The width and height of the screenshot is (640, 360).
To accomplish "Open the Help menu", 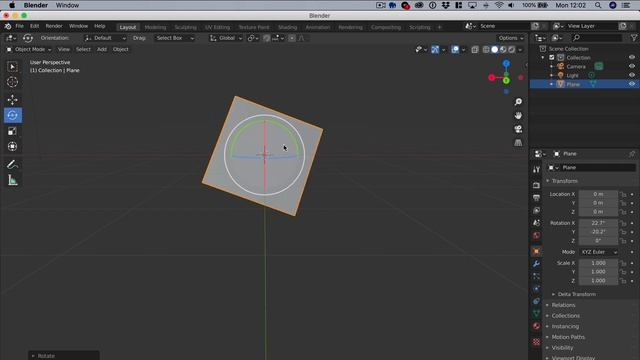I will click(100, 26).
